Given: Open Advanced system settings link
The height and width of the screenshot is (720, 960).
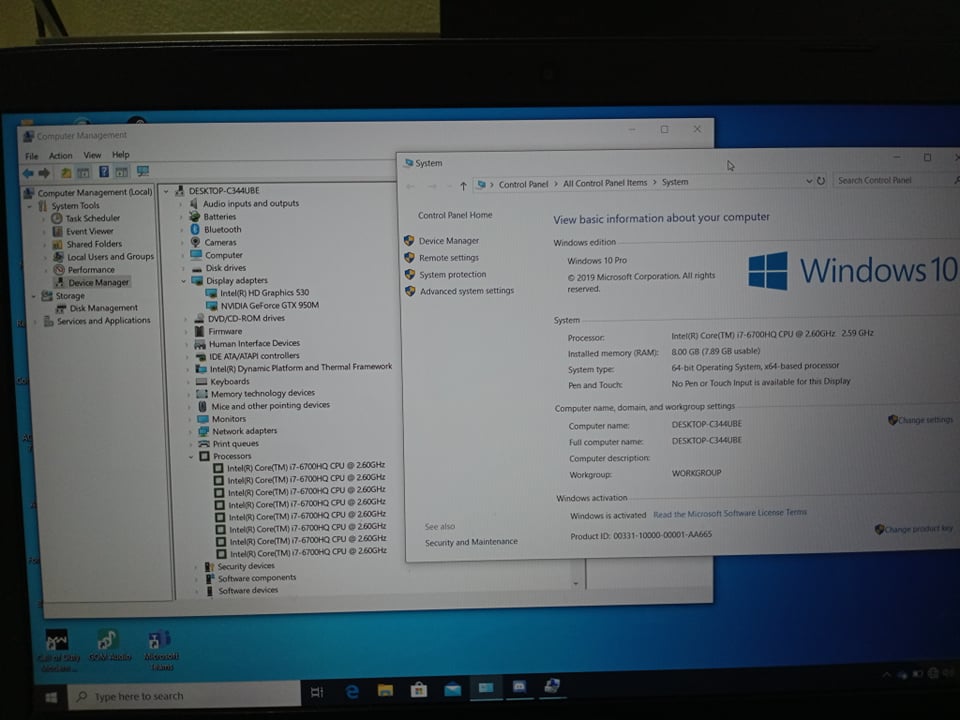Looking at the screenshot, I should (467, 291).
